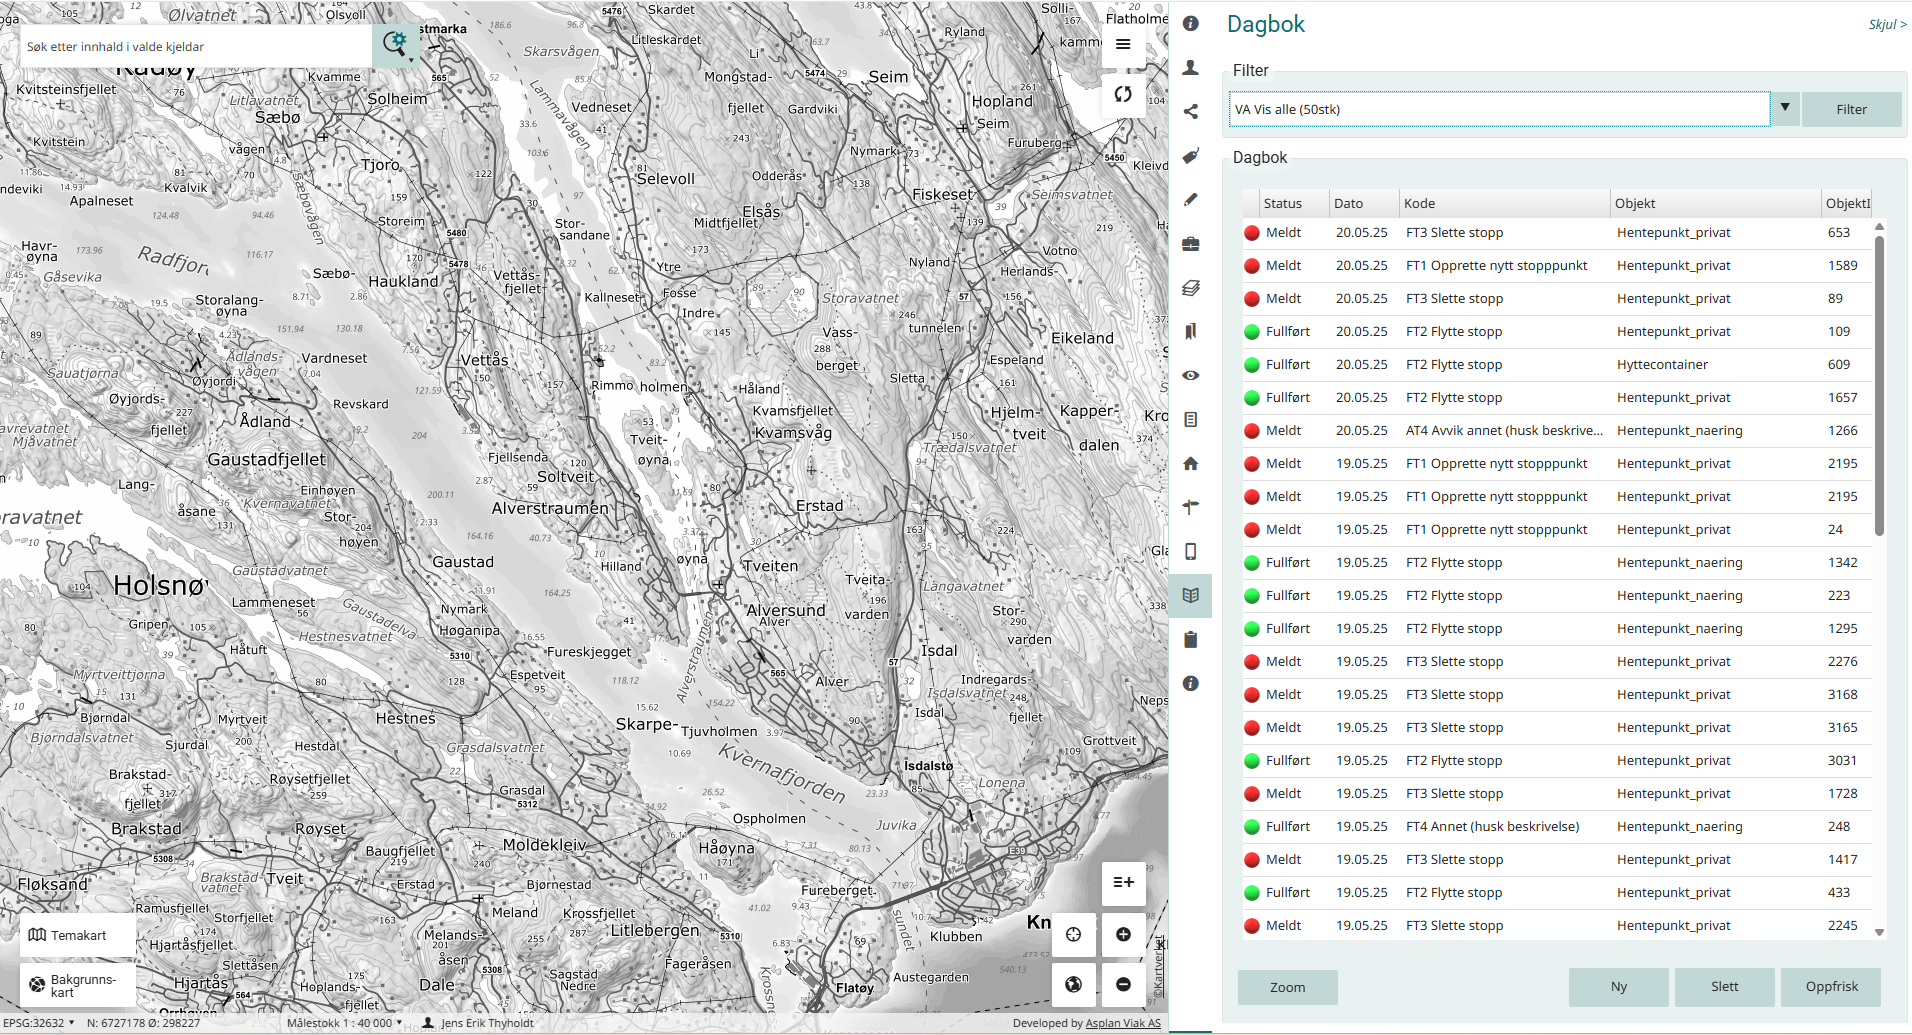Image resolution: width=1912 pixels, height=1035 pixels.
Task: Click the Dagbok table vertical scrollbar
Action: point(1879,385)
